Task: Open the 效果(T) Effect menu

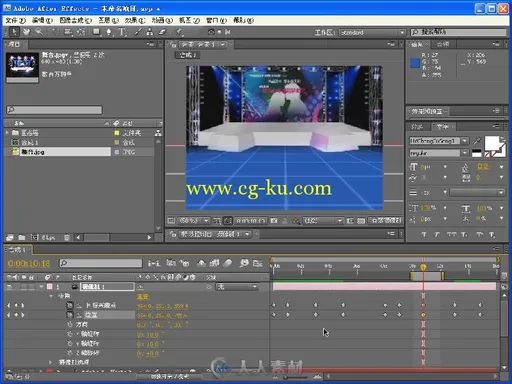Action: point(135,20)
